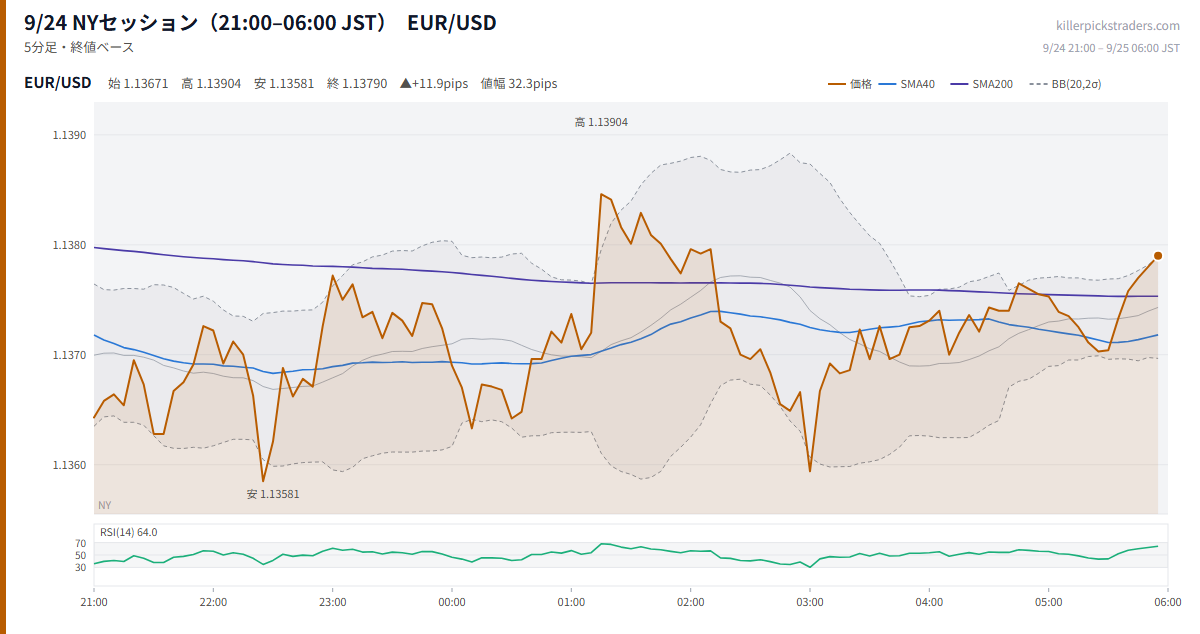
Task: Click the NY session label in chart corner
Action: pyautogui.click(x=105, y=505)
